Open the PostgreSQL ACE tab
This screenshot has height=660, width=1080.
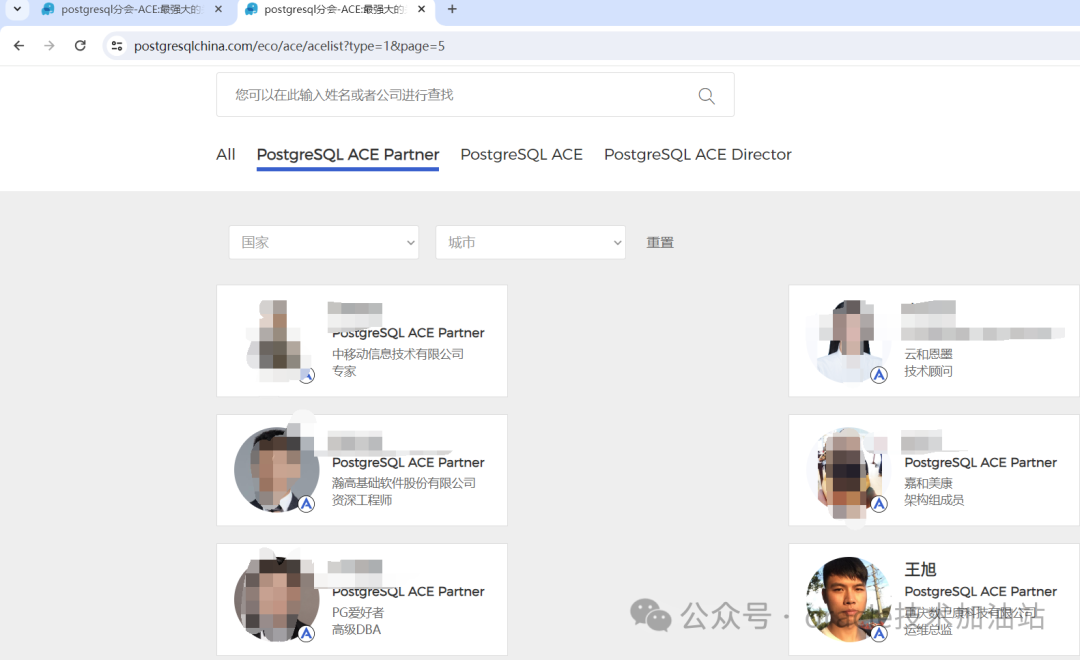pyautogui.click(x=521, y=154)
